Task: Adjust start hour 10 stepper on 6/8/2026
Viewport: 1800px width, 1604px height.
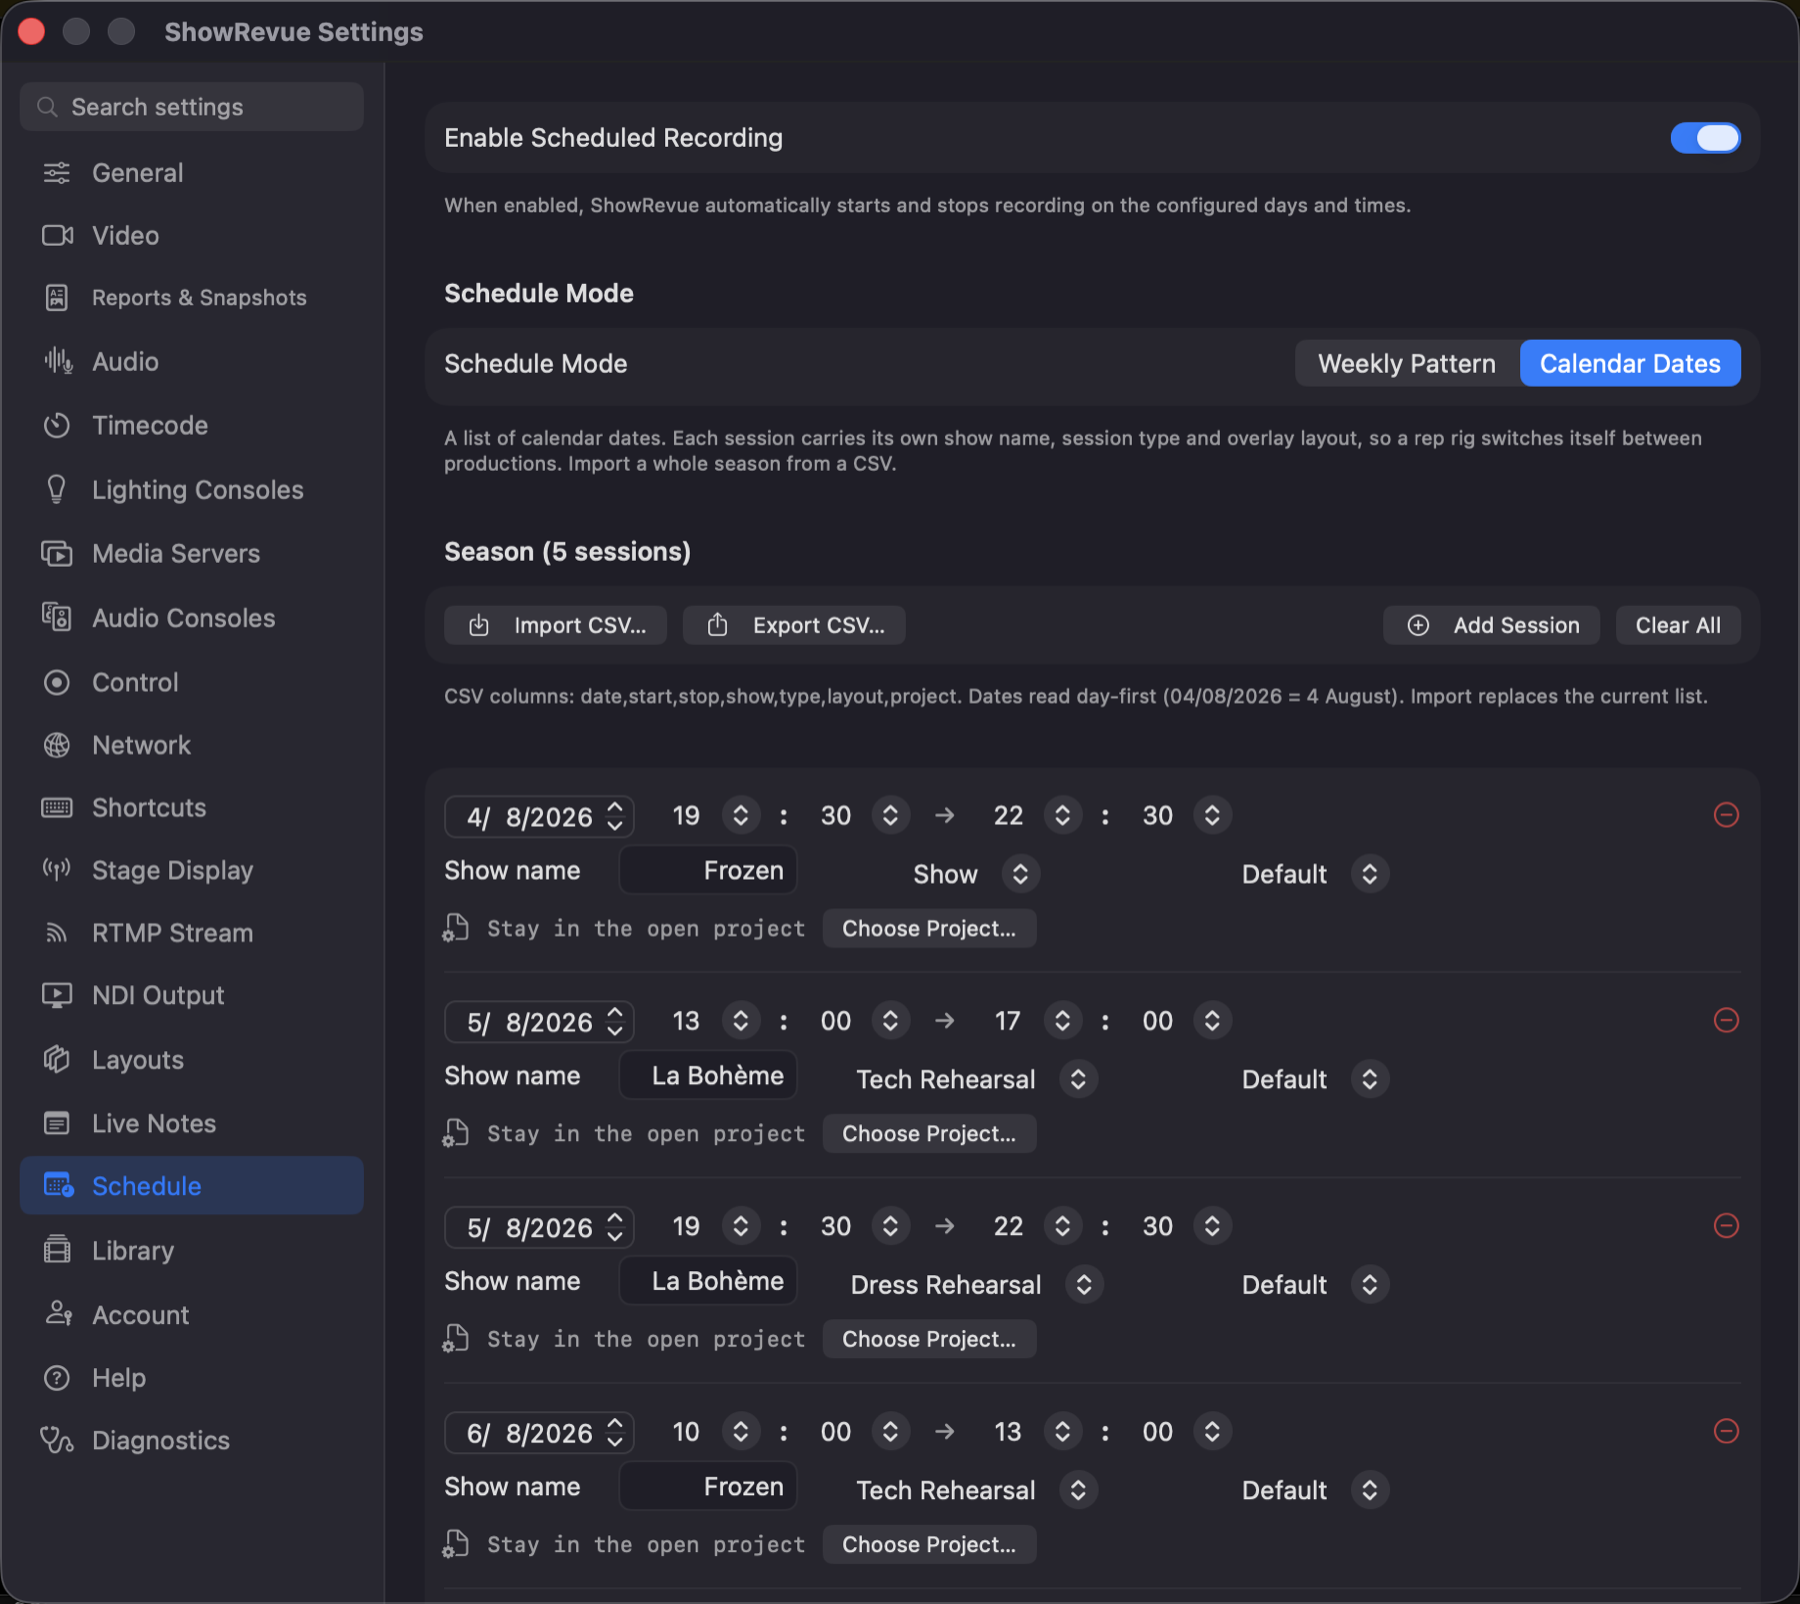Action: [740, 1431]
